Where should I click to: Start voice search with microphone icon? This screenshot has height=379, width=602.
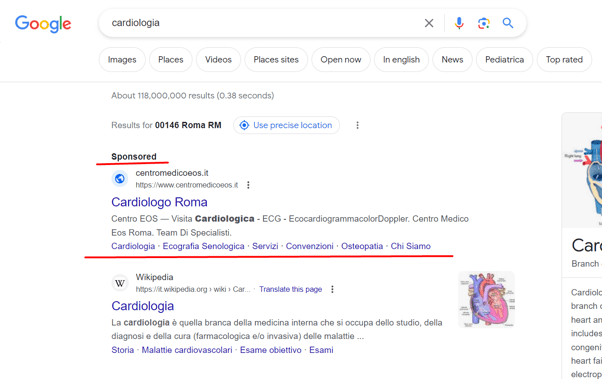point(459,23)
